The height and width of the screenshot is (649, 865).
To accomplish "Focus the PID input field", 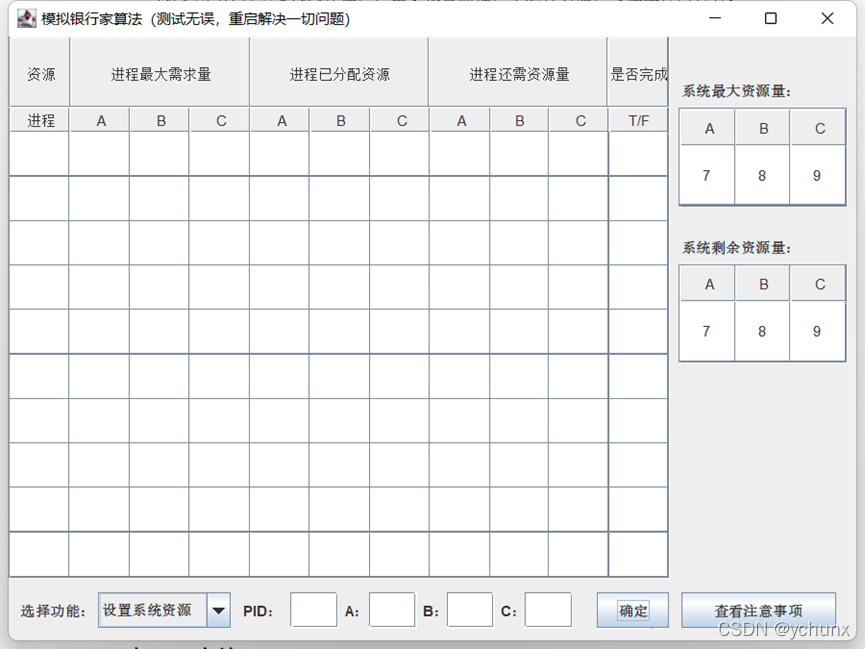I will (313, 610).
